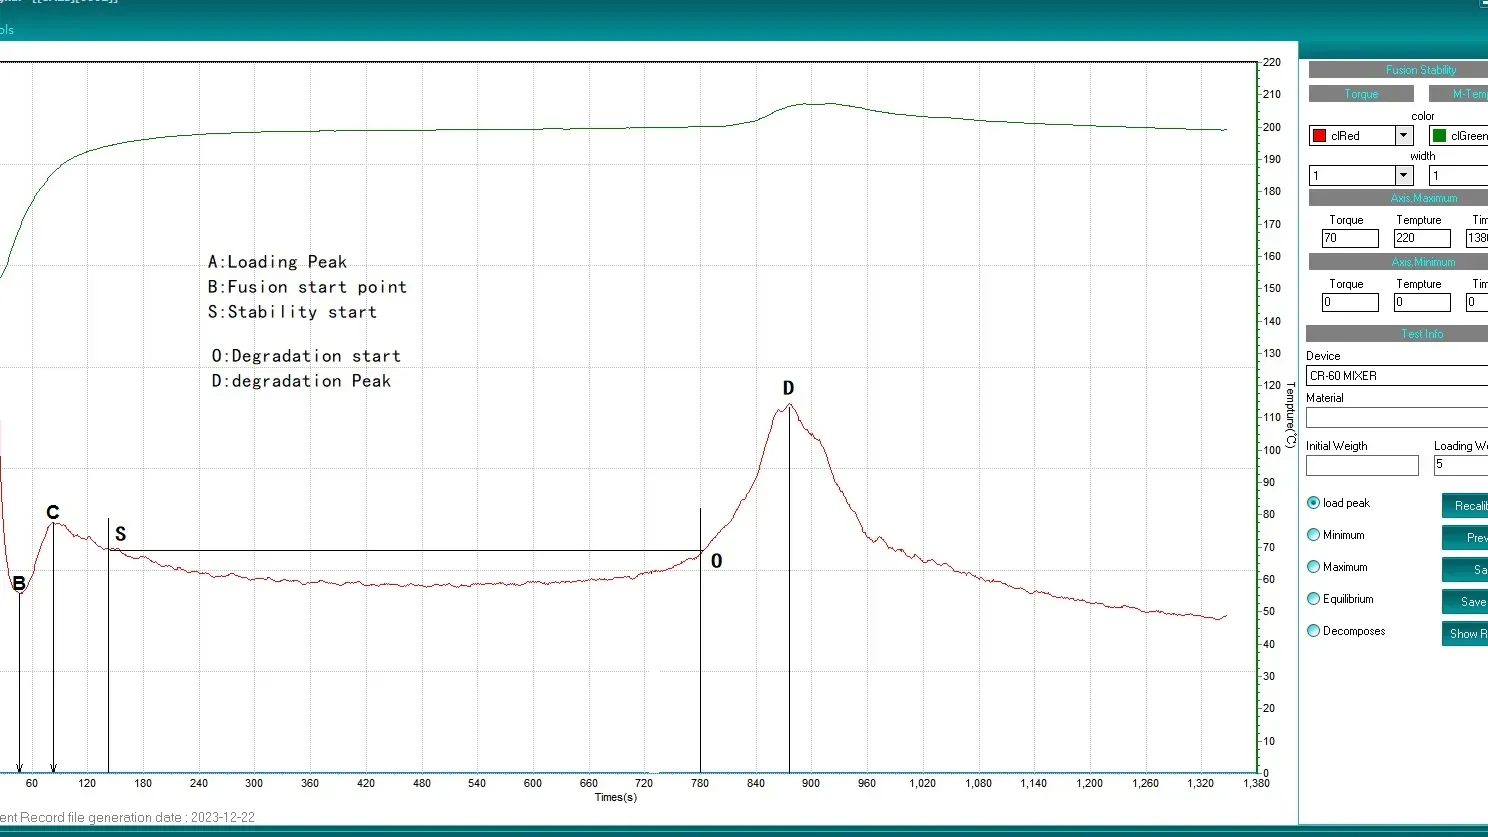Click the red torque color swatch
Image resolution: width=1488 pixels, height=837 pixels.
point(1320,136)
